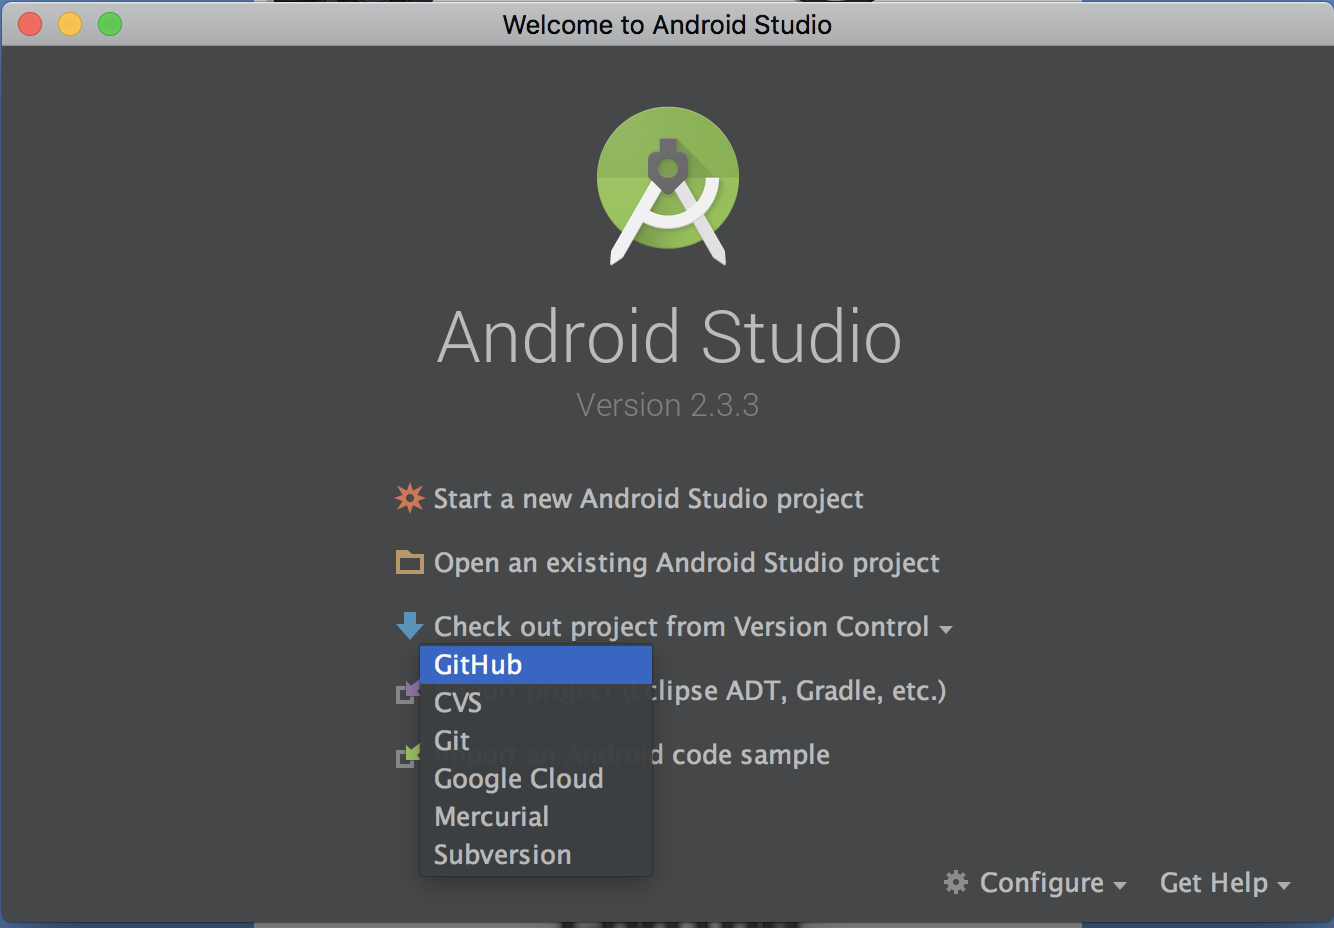The height and width of the screenshot is (928, 1334).
Task: Select Subversion at the bottom of the menu
Action: click(502, 854)
